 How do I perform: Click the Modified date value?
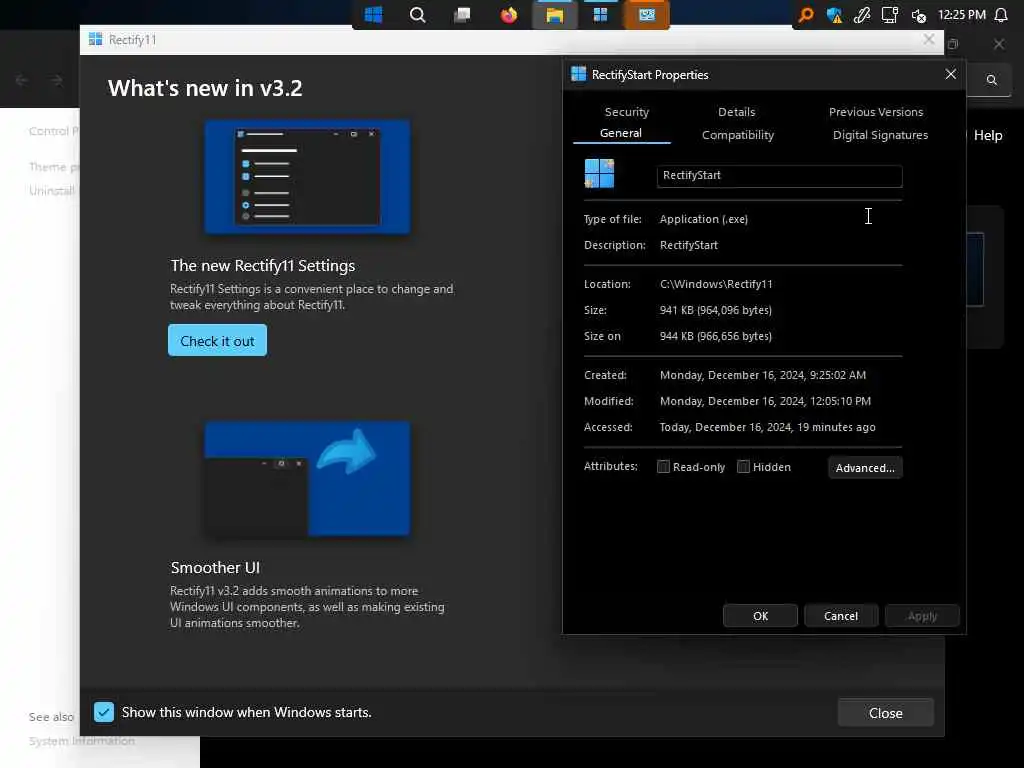[x=765, y=401]
